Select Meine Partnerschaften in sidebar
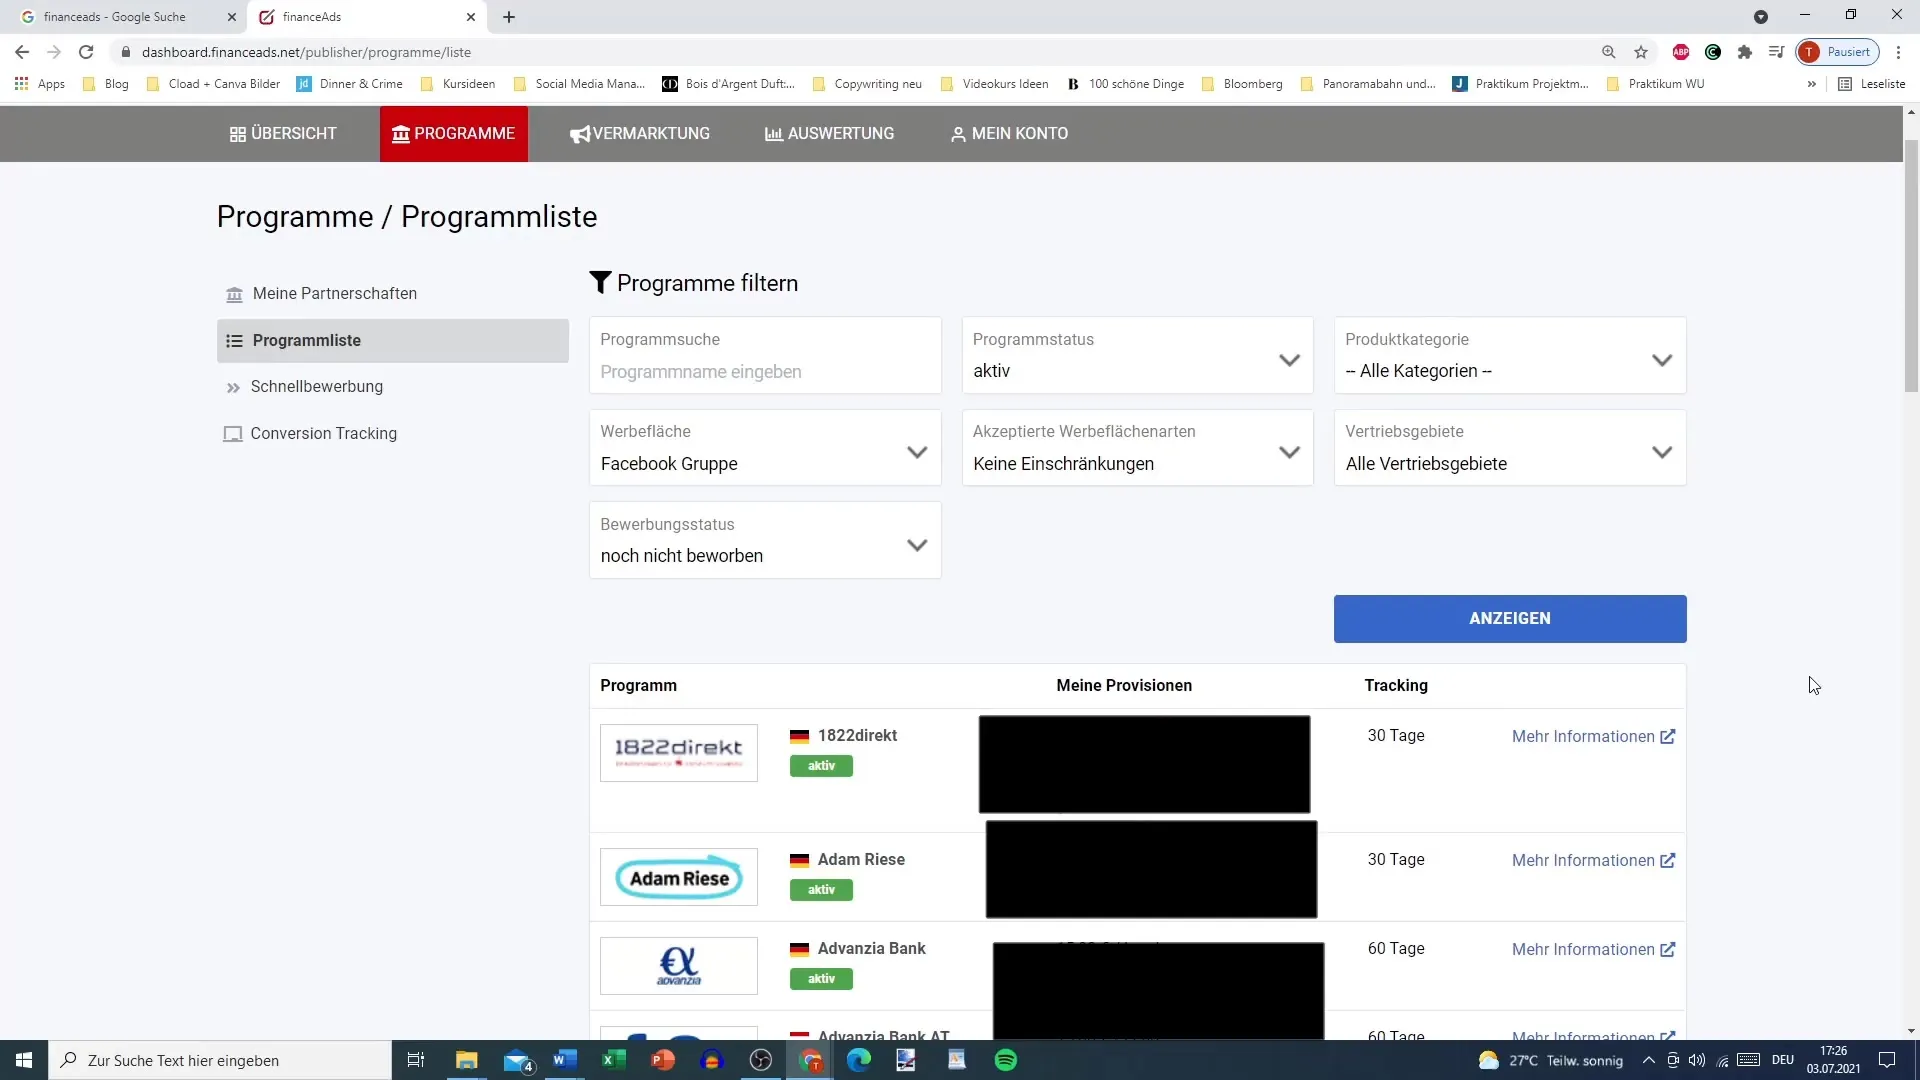The width and height of the screenshot is (1920, 1080). pos(392,294)
